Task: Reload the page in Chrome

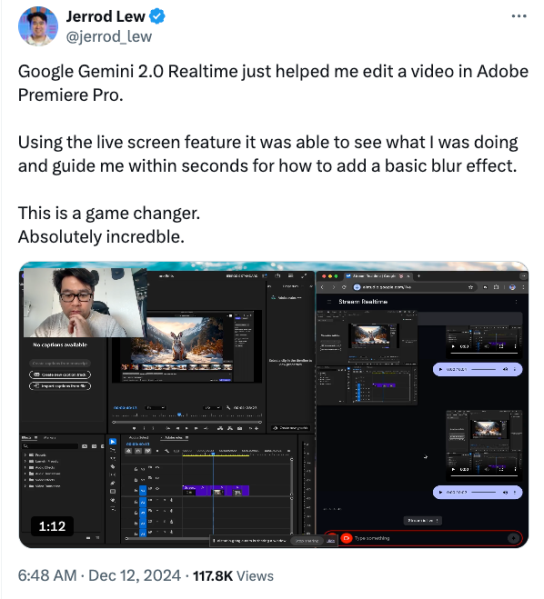Action: (x=344, y=287)
